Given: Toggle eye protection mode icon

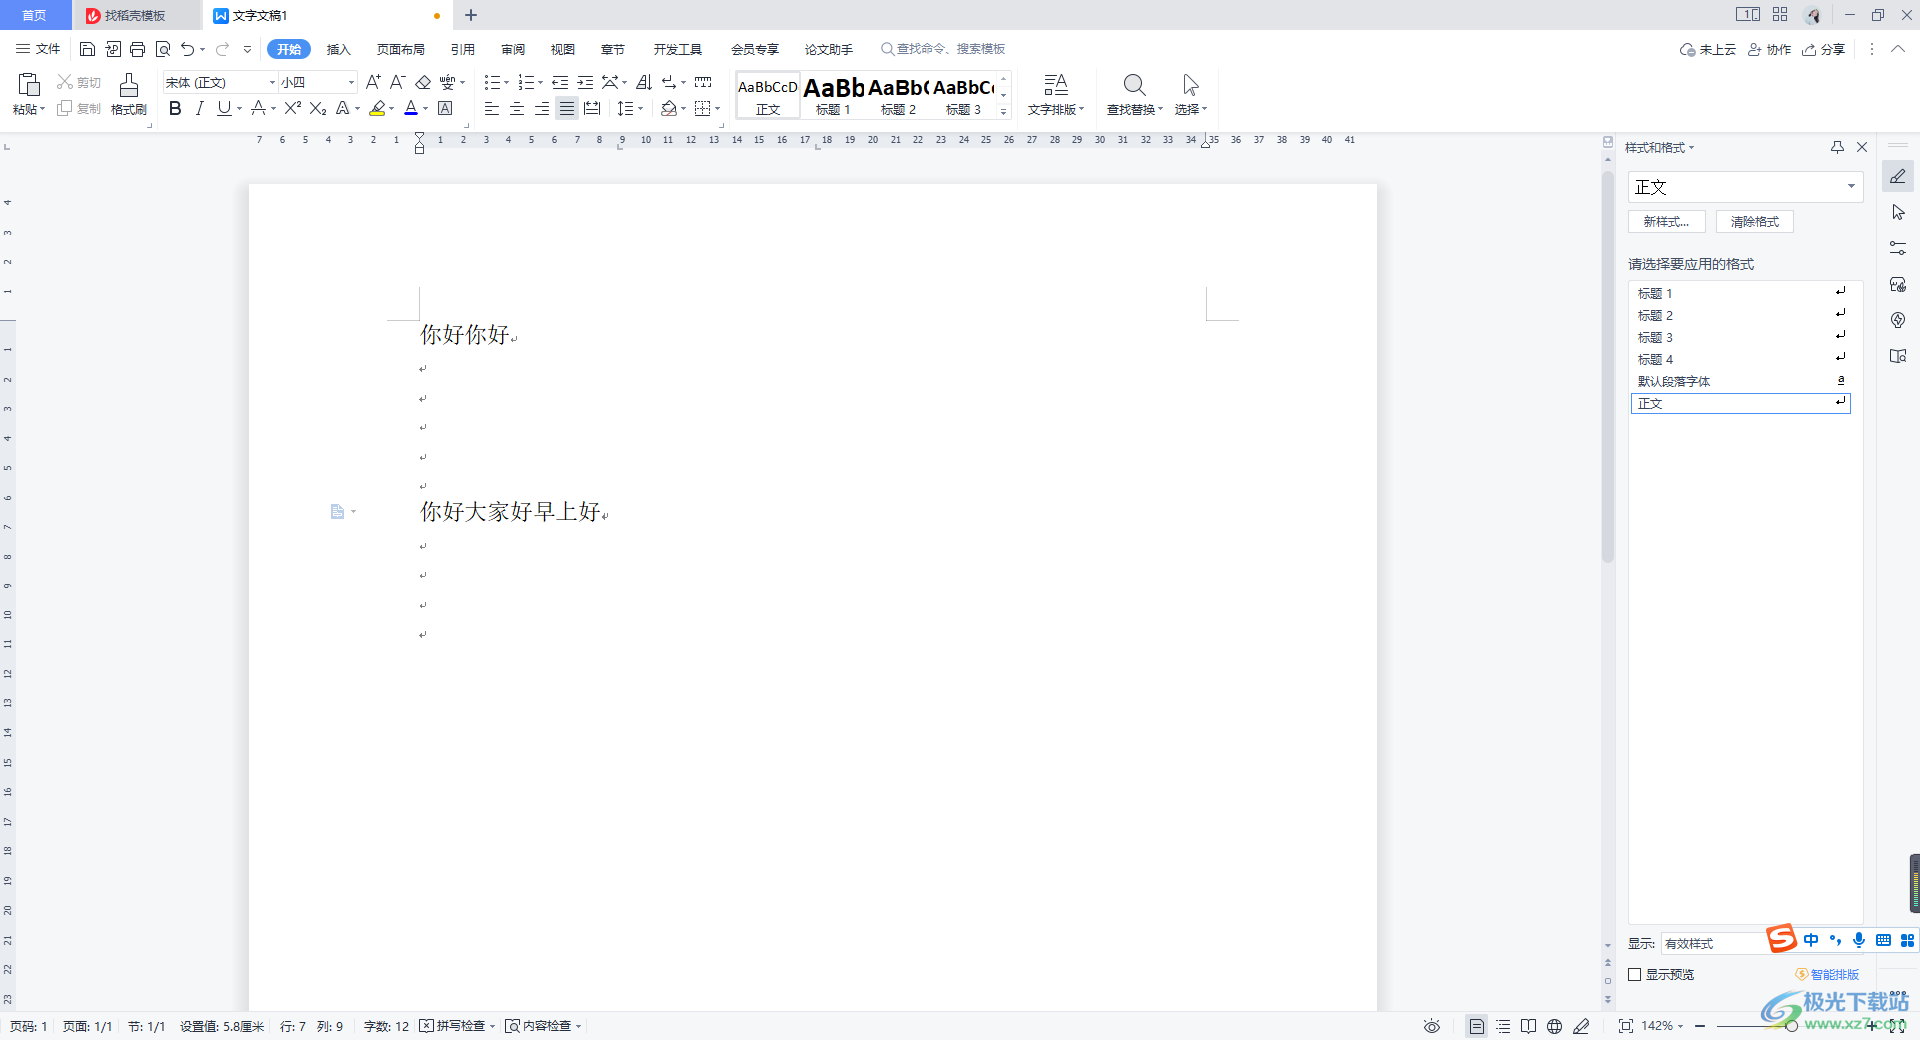Looking at the screenshot, I should click(1432, 1026).
